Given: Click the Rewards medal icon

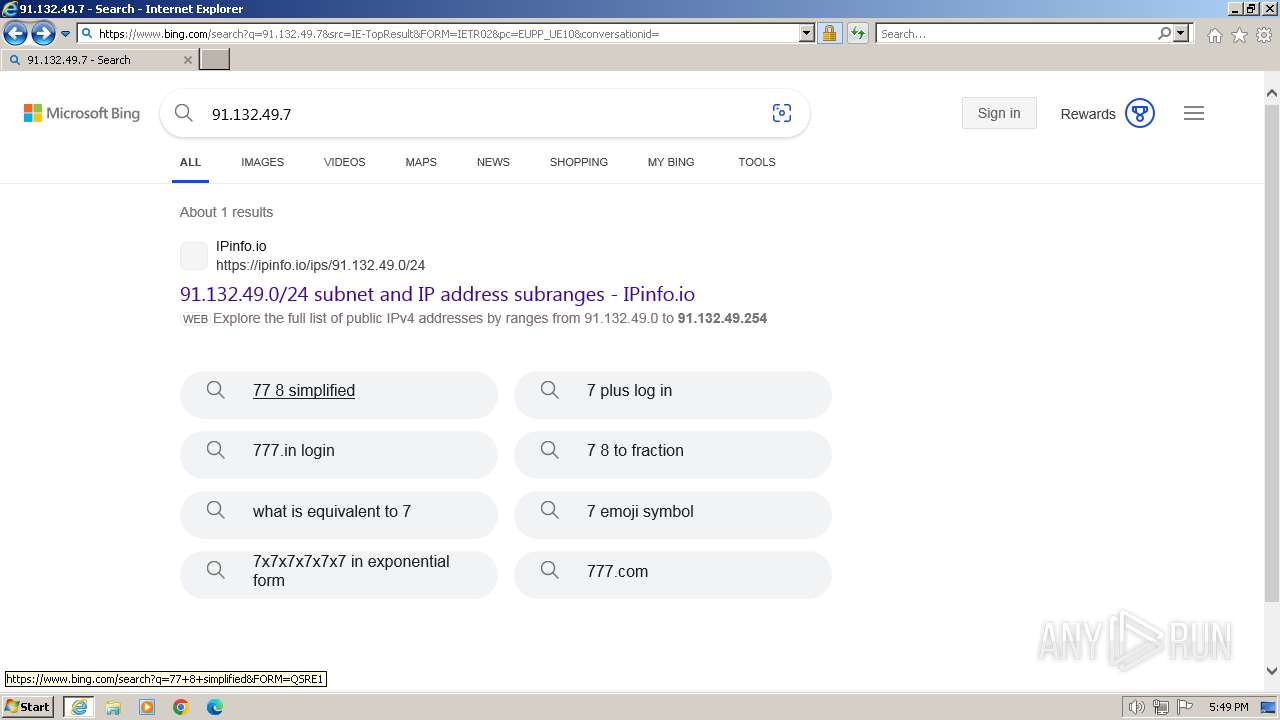Looking at the screenshot, I should point(1140,113).
